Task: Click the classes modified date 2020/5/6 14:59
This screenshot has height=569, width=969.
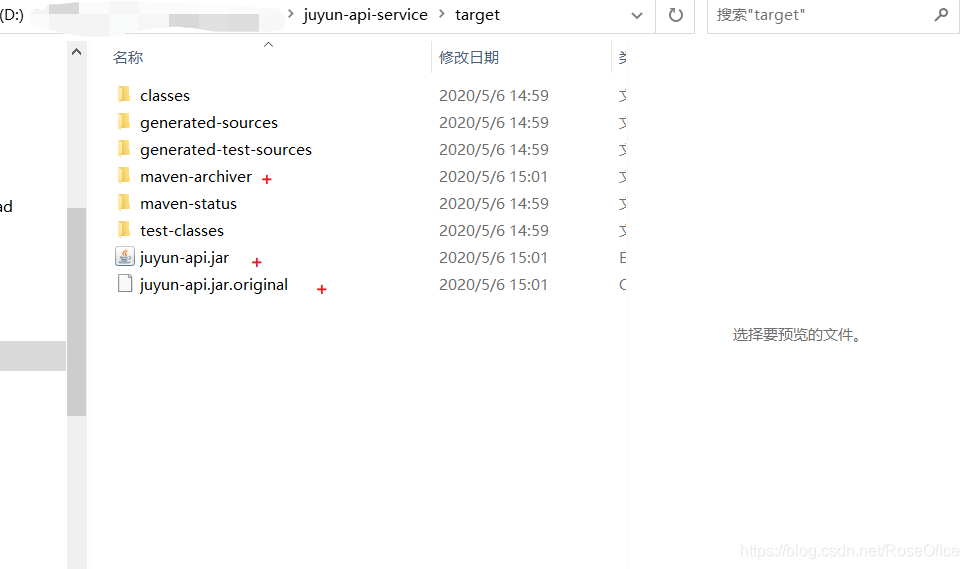Action: point(494,95)
